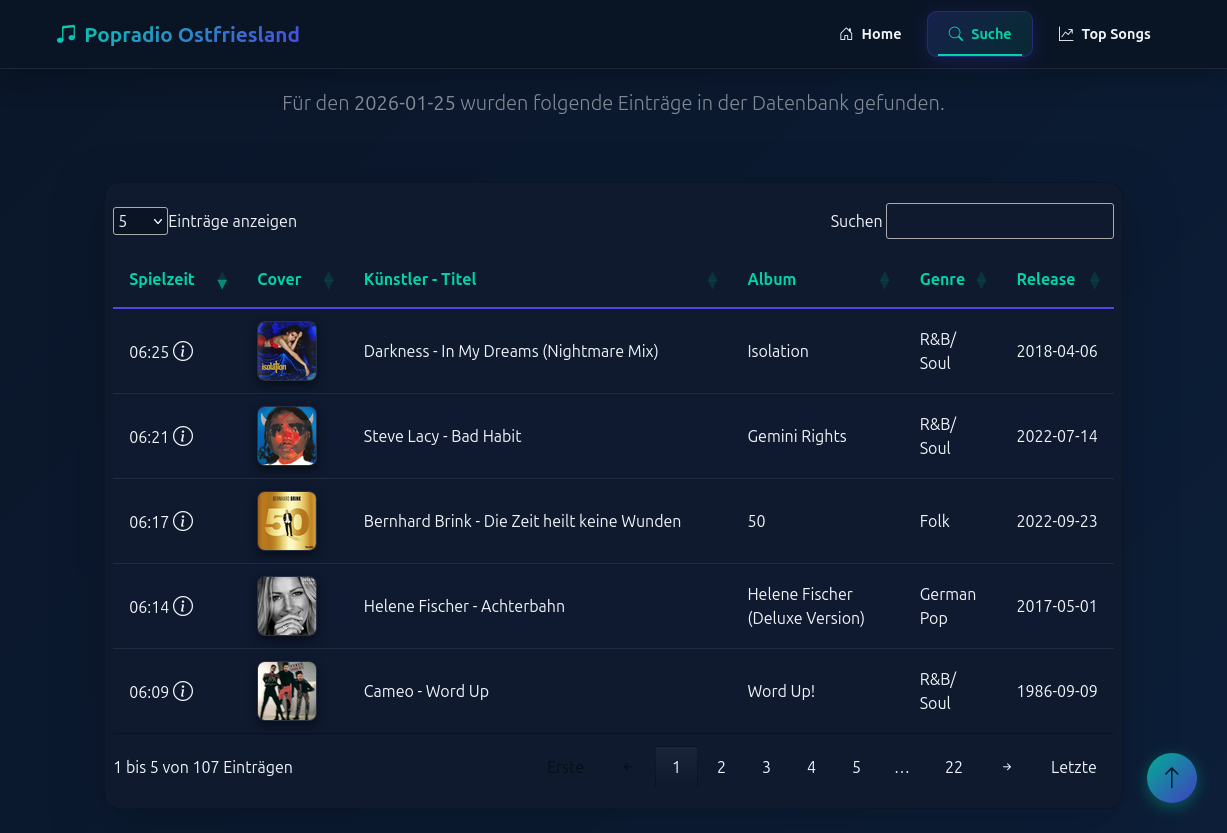Screen dimensions: 1227x833
Task: Toggle sorting on the Spielzeit column
Action: click(x=221, y=281)
